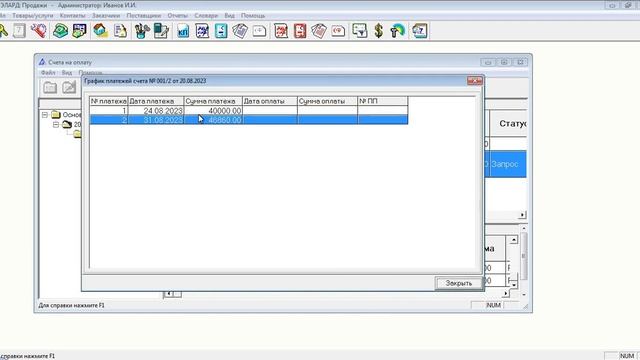Viewport: 640px width, 360px height.
Task: Click the house toolbar icon
Action: (x=100, y=31)
